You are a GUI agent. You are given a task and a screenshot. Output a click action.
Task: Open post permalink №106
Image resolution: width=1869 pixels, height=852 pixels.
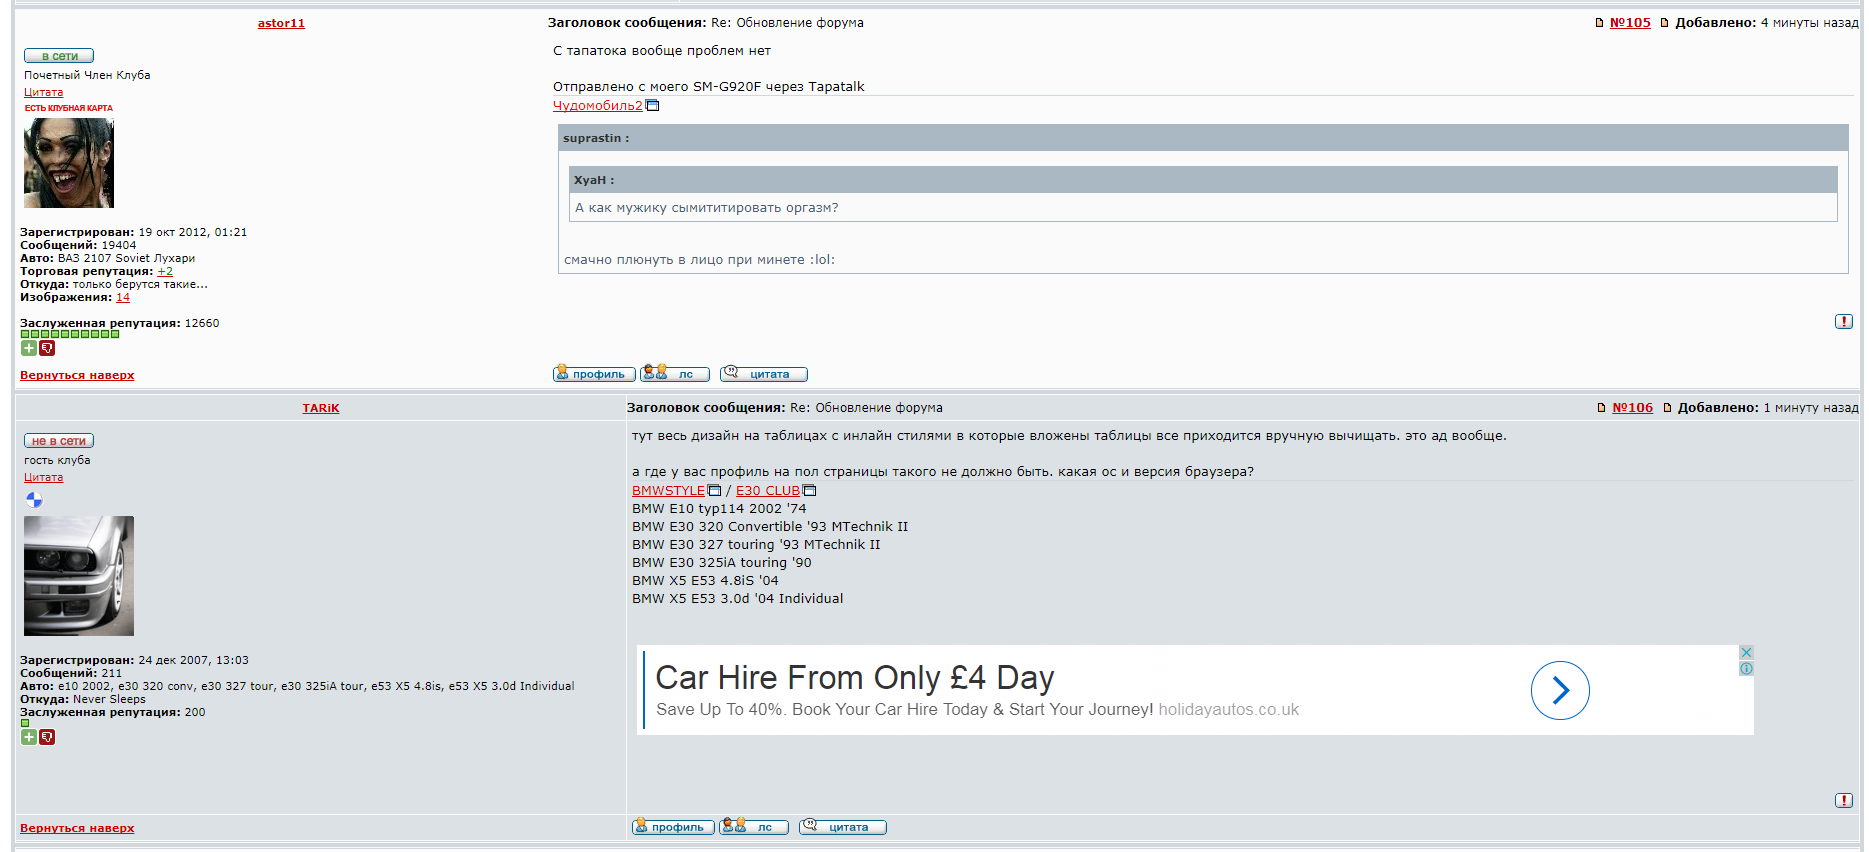[x=1632, y=408]
